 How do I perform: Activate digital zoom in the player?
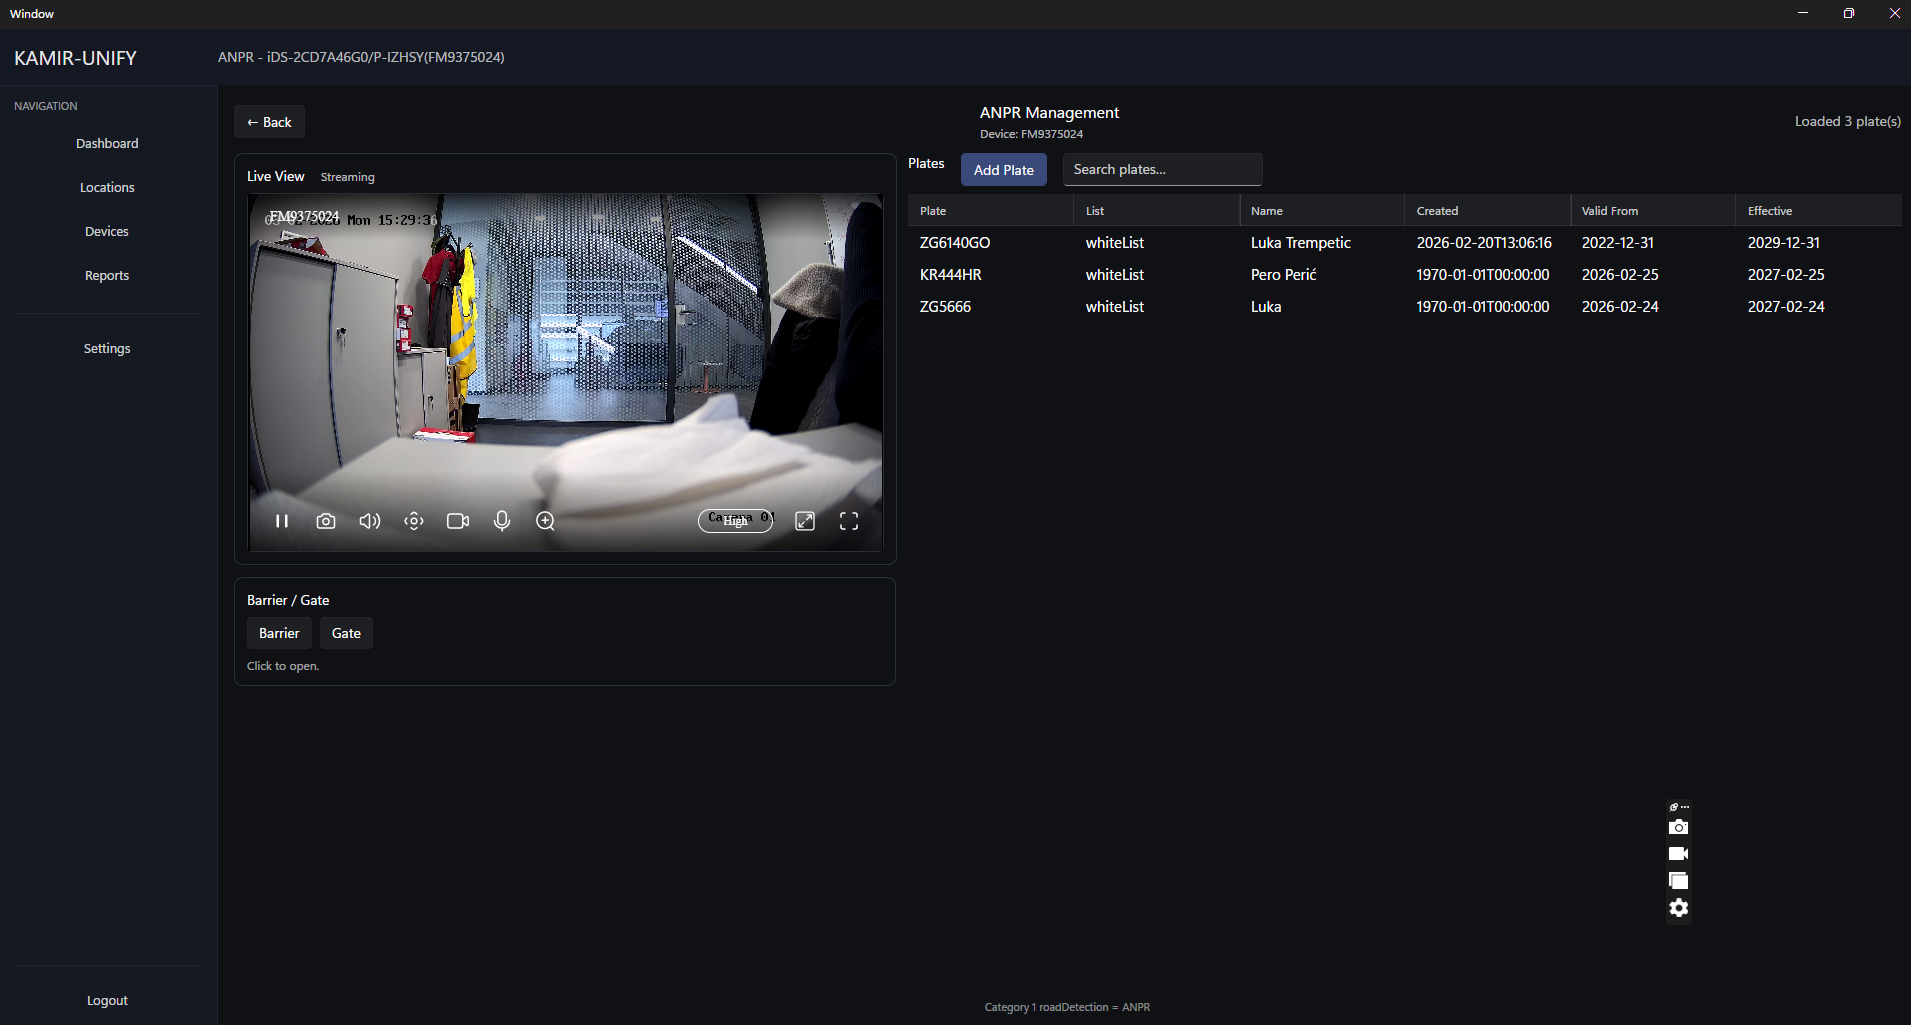click(x=545, y=520)
